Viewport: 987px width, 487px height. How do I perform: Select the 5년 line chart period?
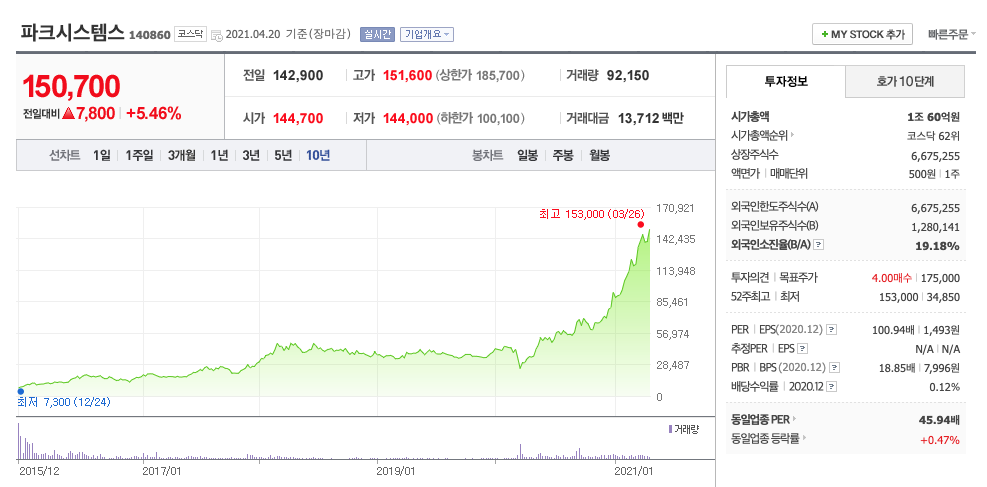point(283,155)
